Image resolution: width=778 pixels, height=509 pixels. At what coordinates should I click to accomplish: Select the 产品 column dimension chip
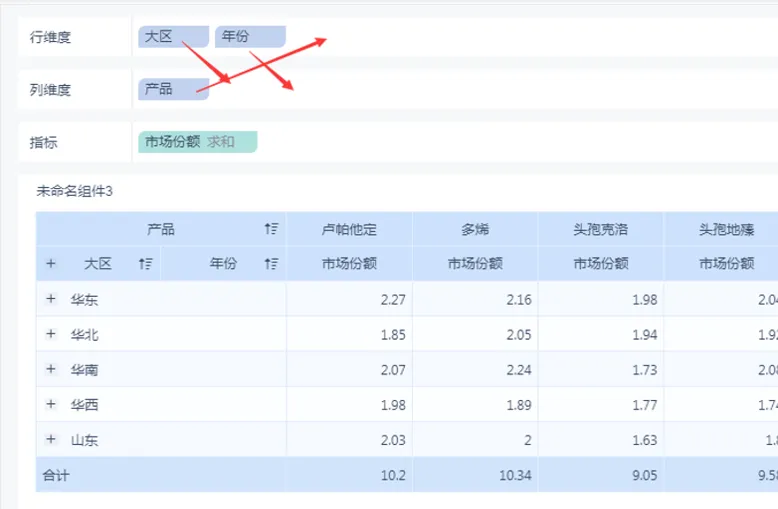[173, 89]
